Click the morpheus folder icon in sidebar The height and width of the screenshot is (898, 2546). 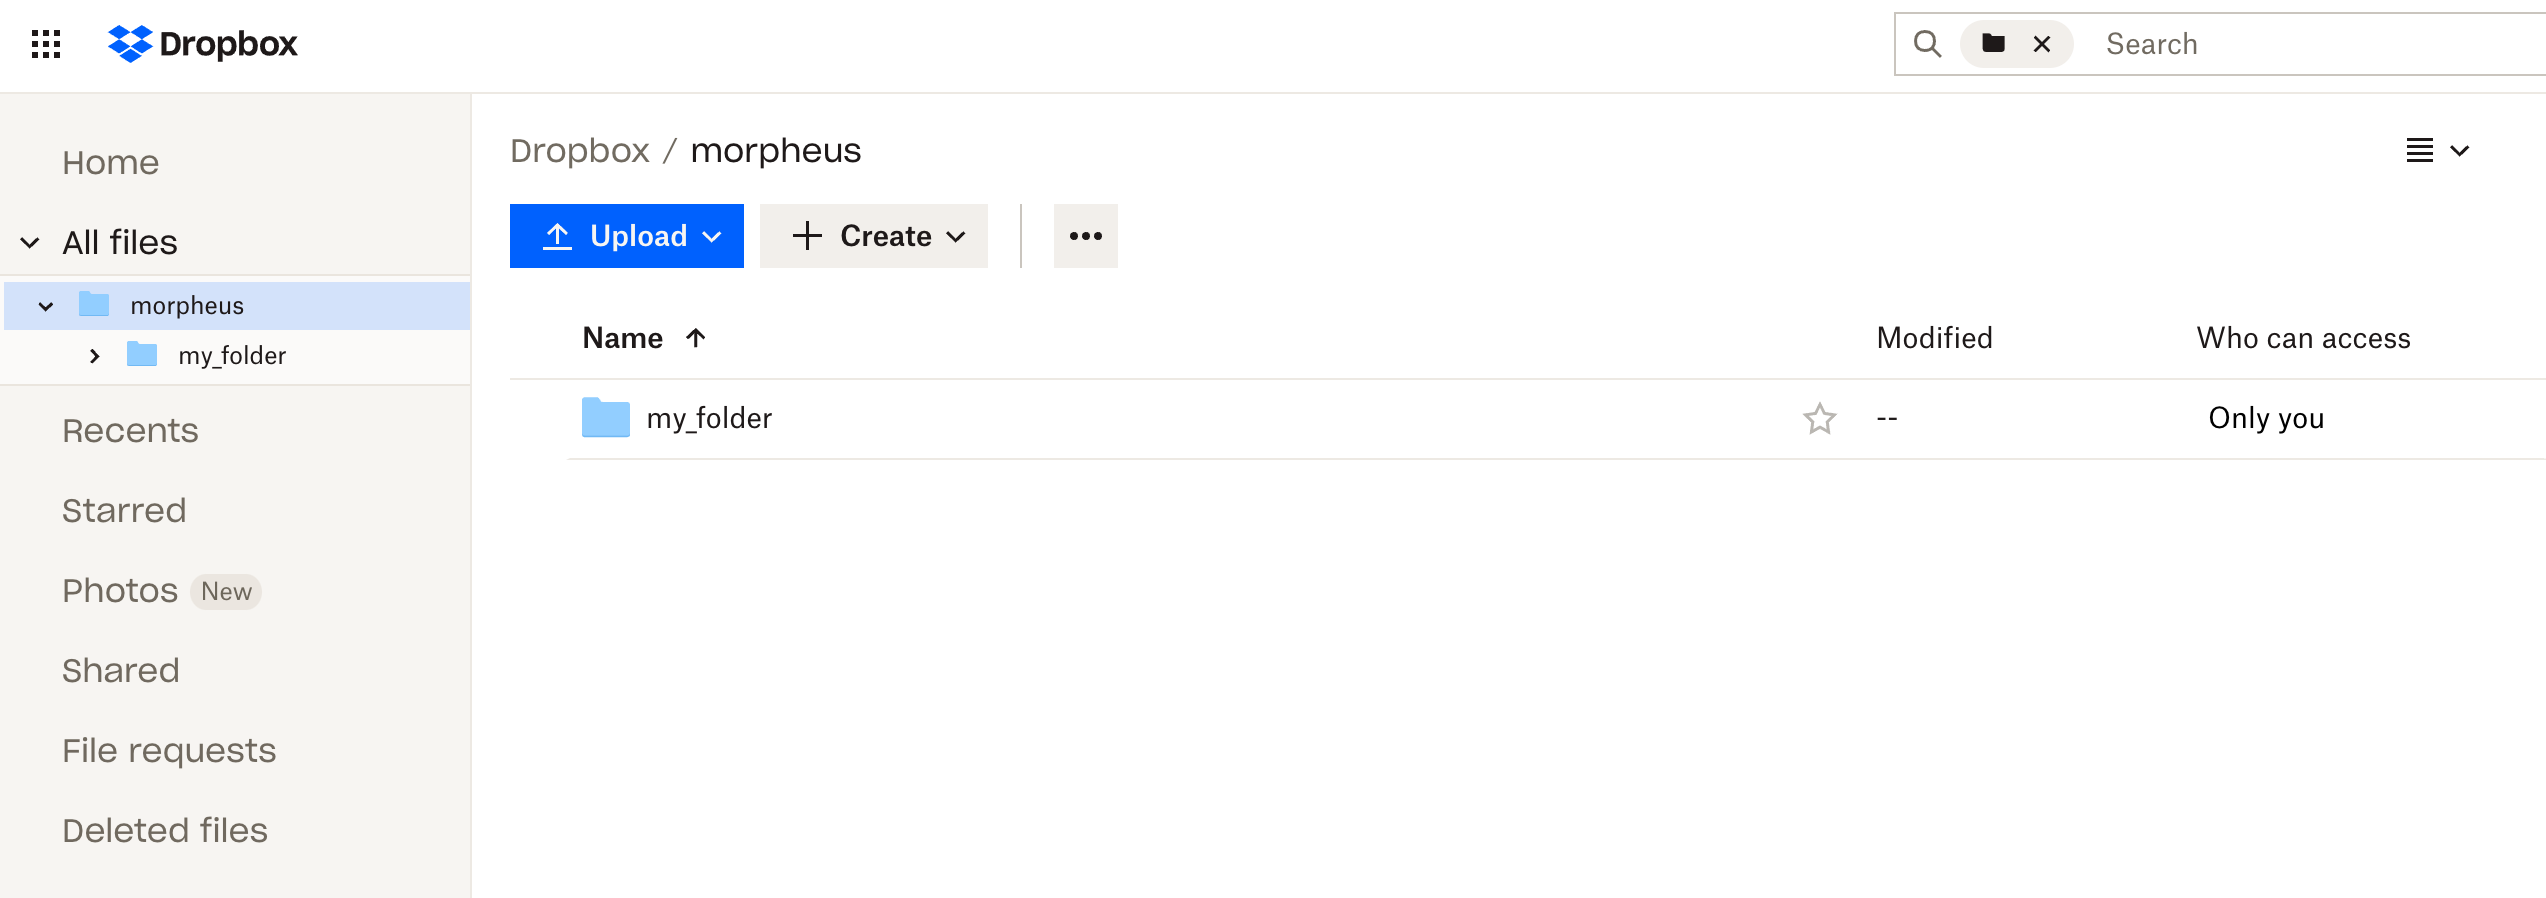tap(94, 304)
